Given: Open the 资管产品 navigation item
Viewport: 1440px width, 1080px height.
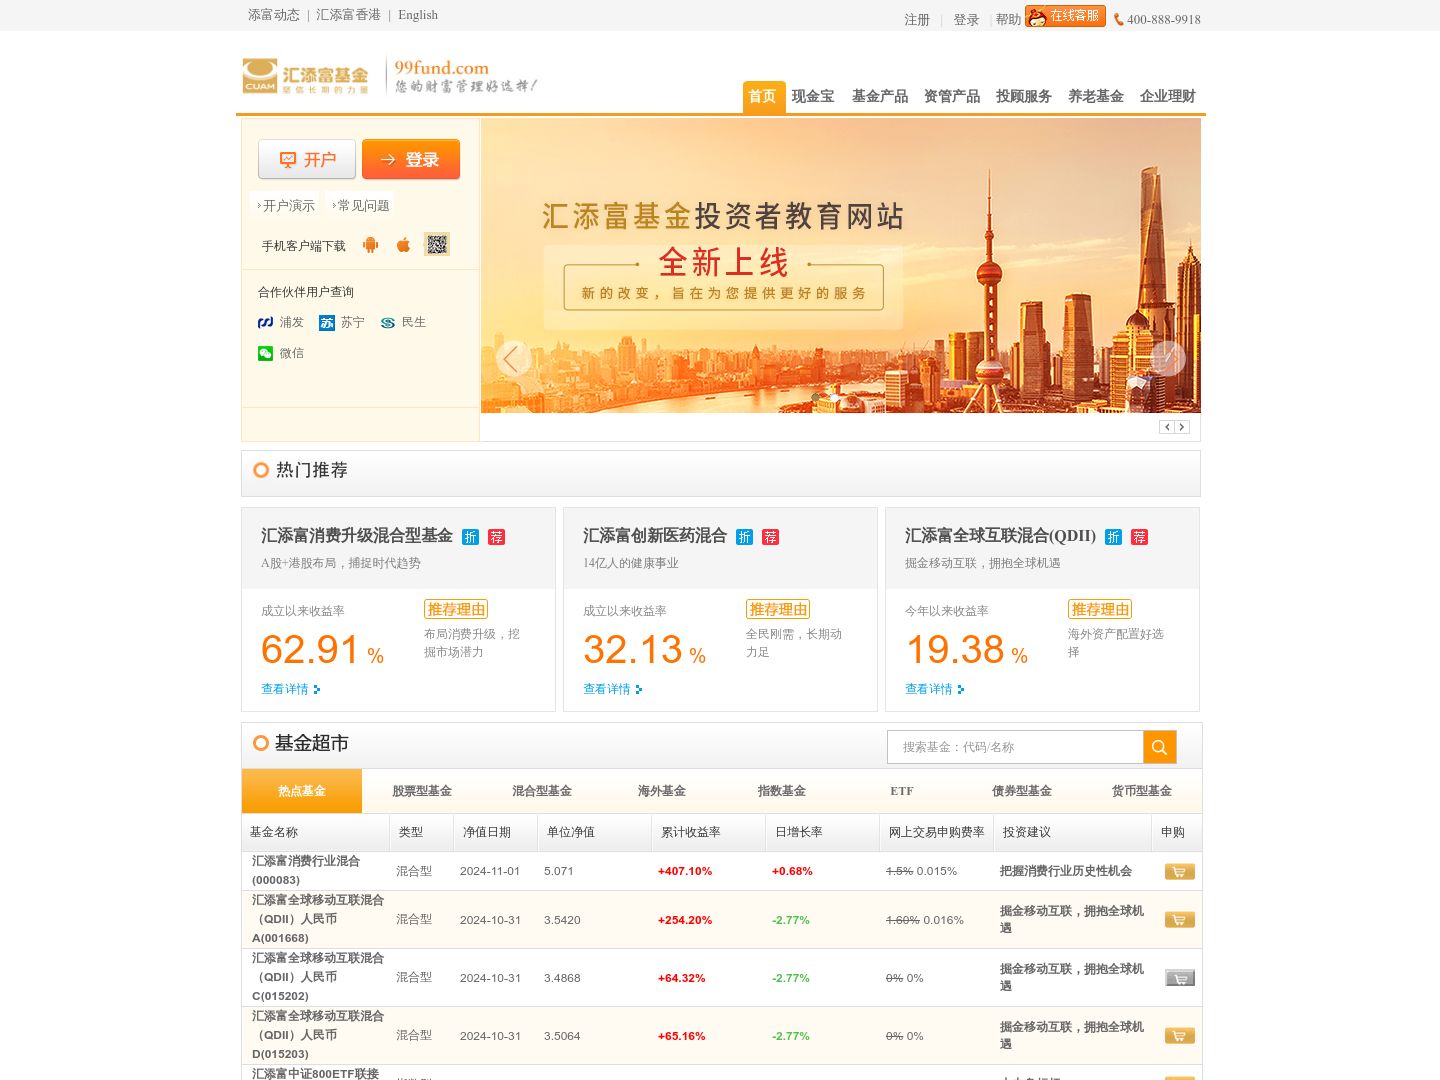Looking at the screenshot, I should 952,96.
